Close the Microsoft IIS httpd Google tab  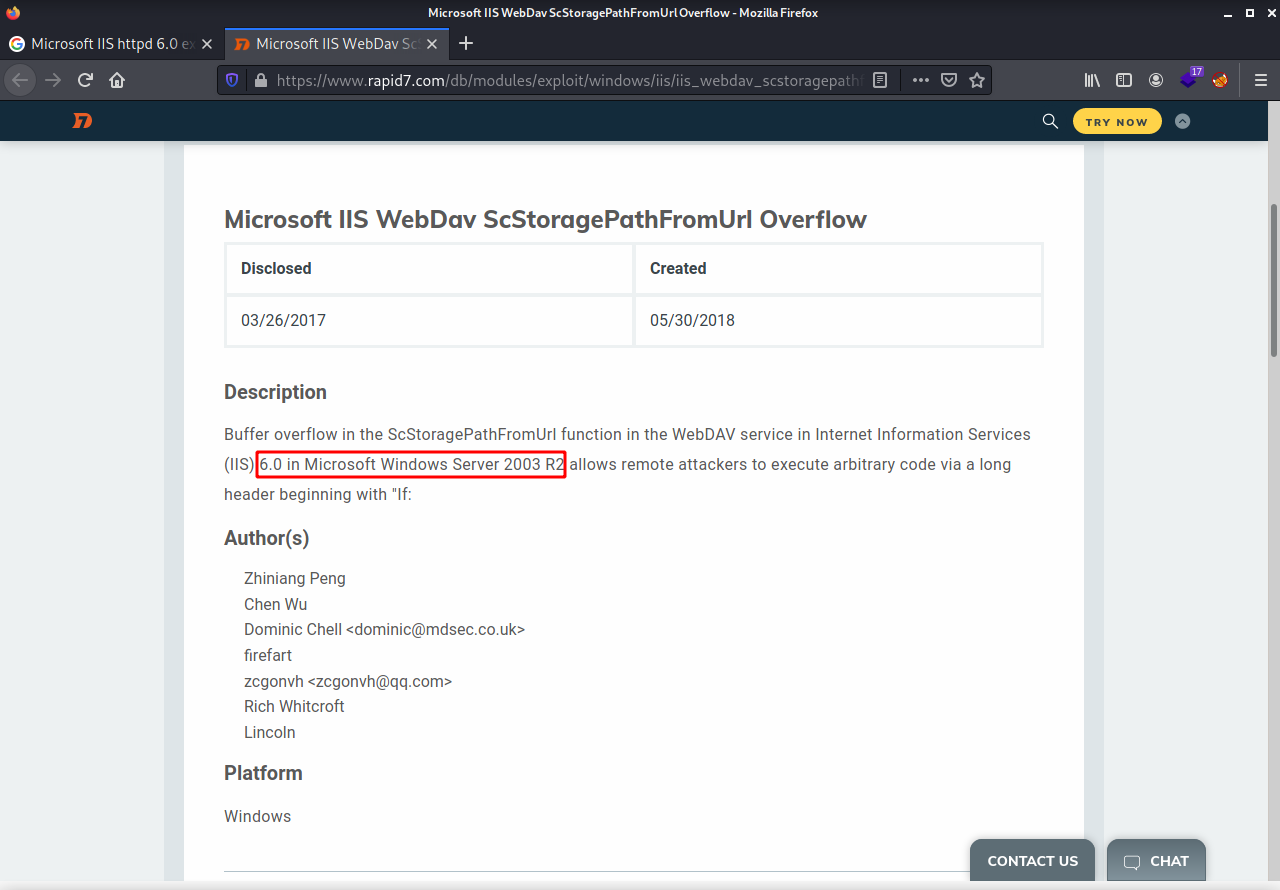click(207, 44)
